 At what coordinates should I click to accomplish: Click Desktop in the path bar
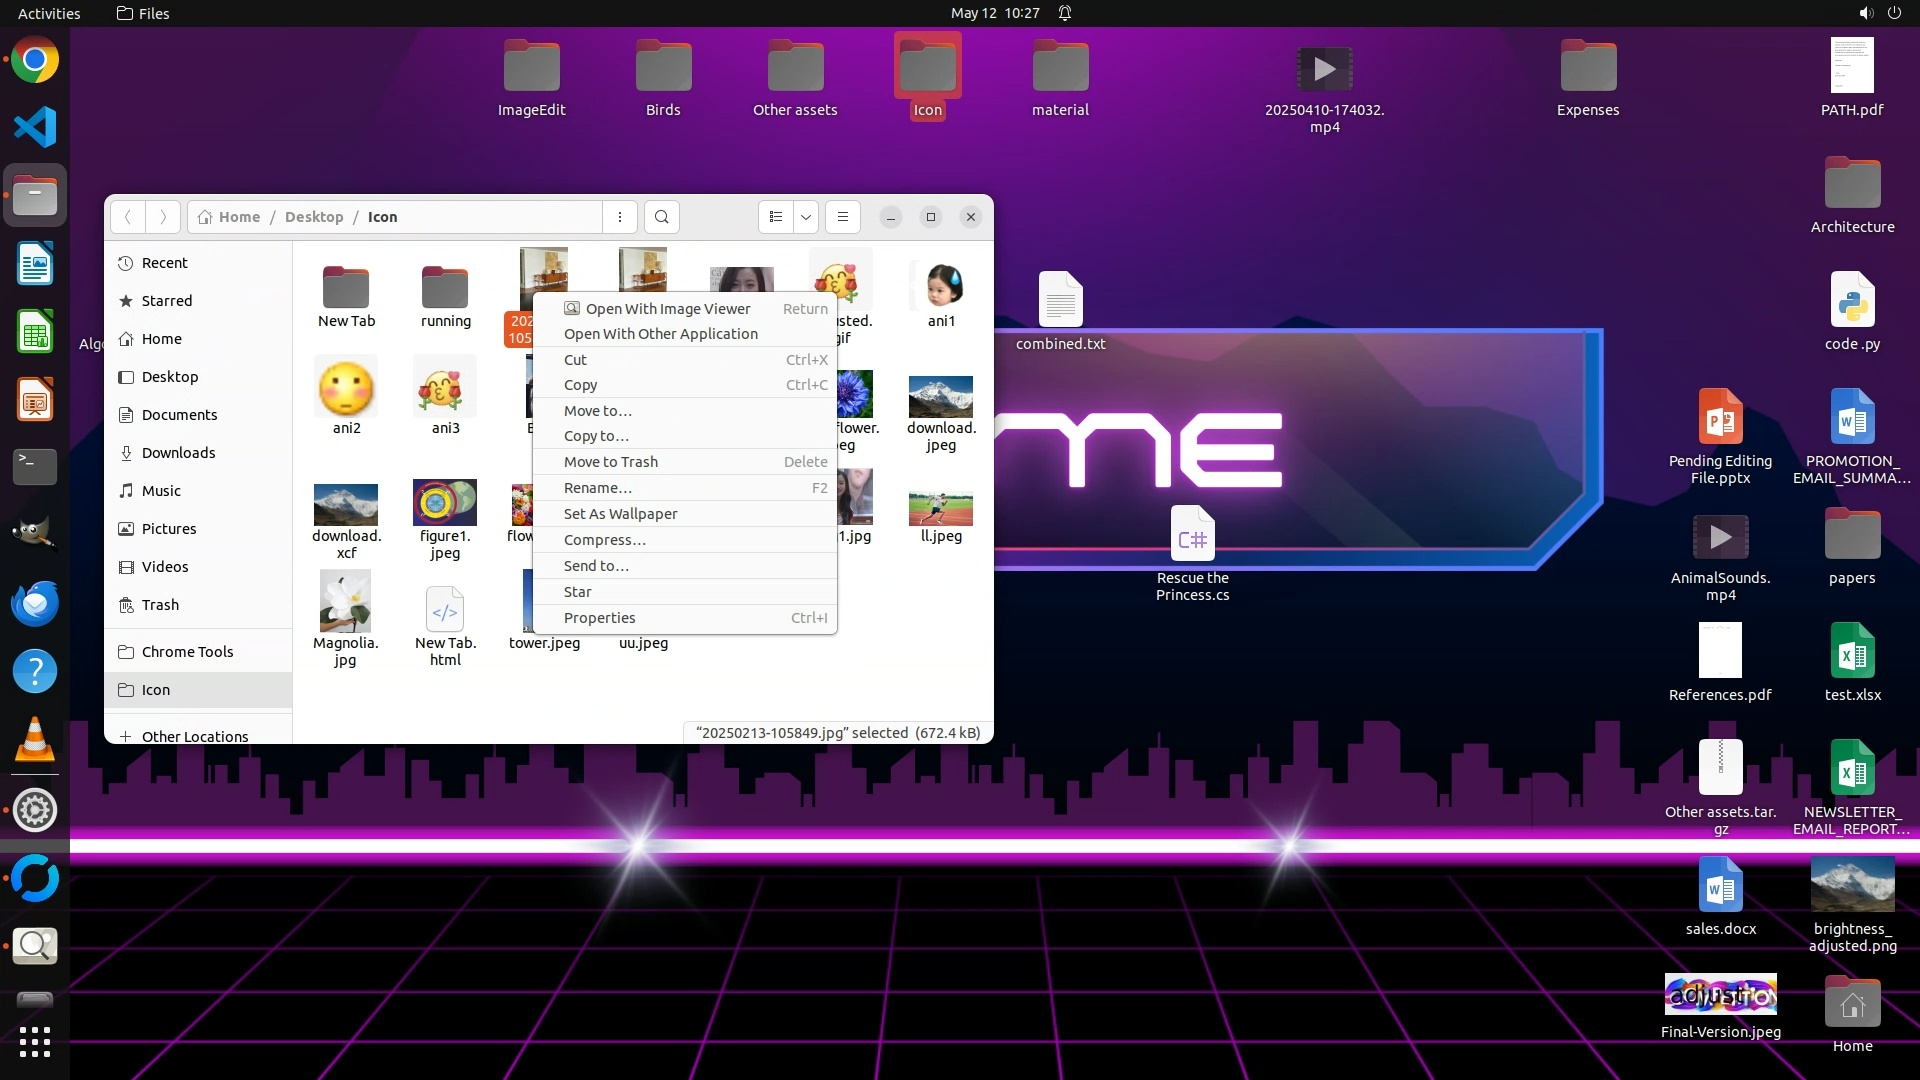coord(313,217)
